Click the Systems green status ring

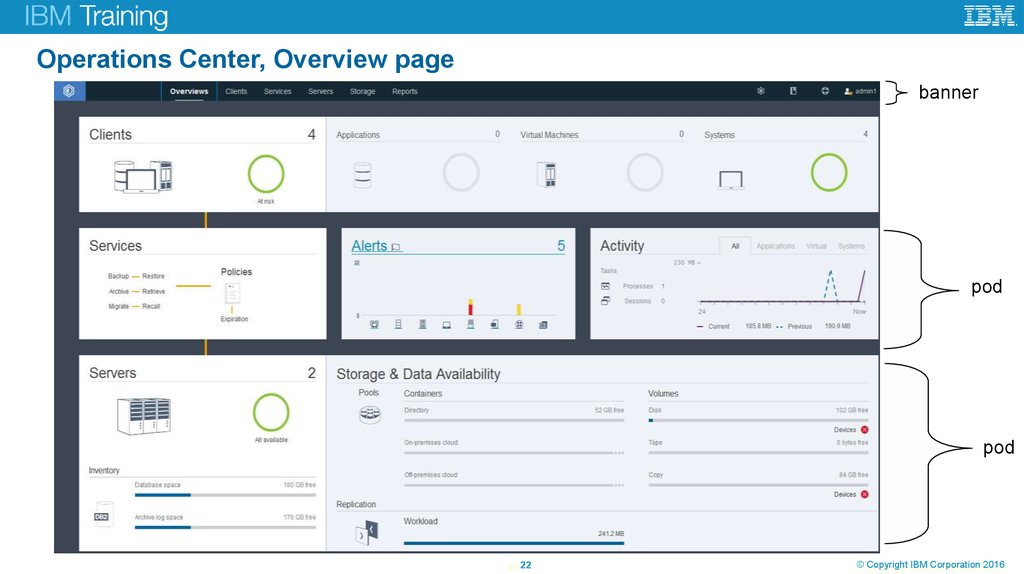(829, 172)
